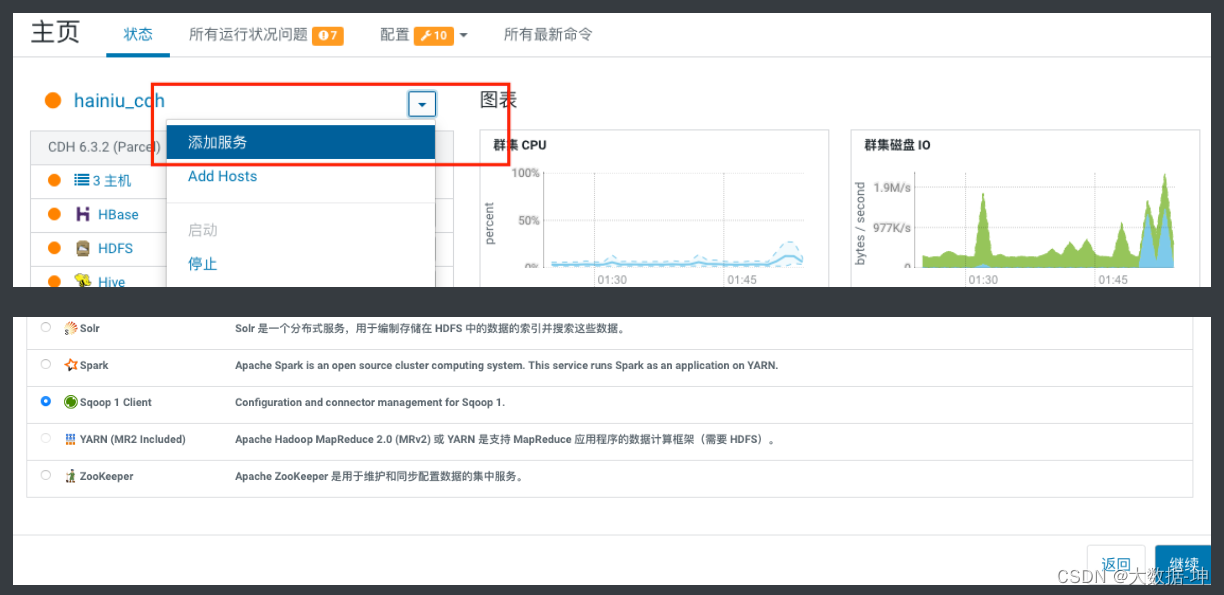1224x595 pixels.
Task: Open the 所有最新命令 tab
Action: click(x=548, y=34)
